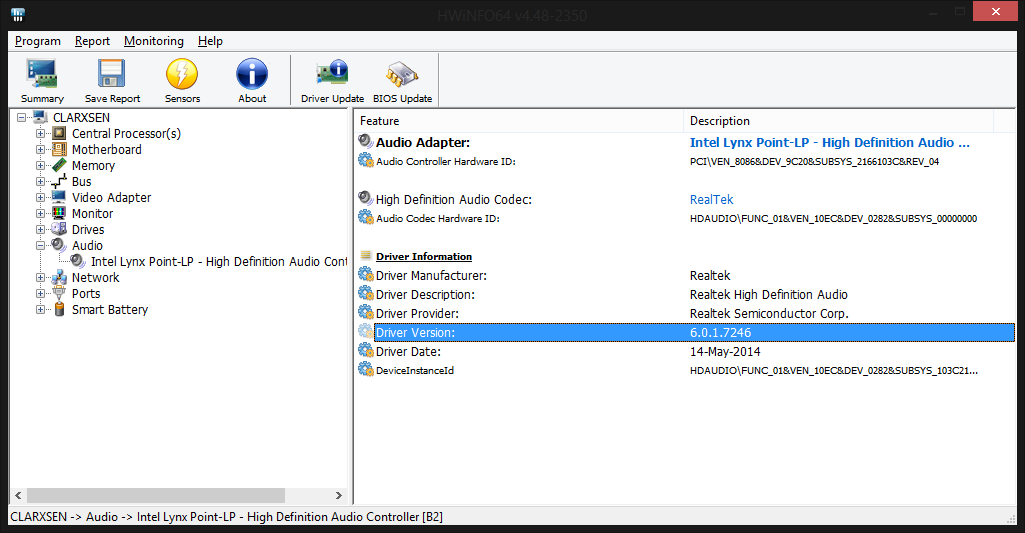This screenshot has width=1025, height=533.
Task: Click the tree scrollbar left arrow
Action: click(18, 495)
